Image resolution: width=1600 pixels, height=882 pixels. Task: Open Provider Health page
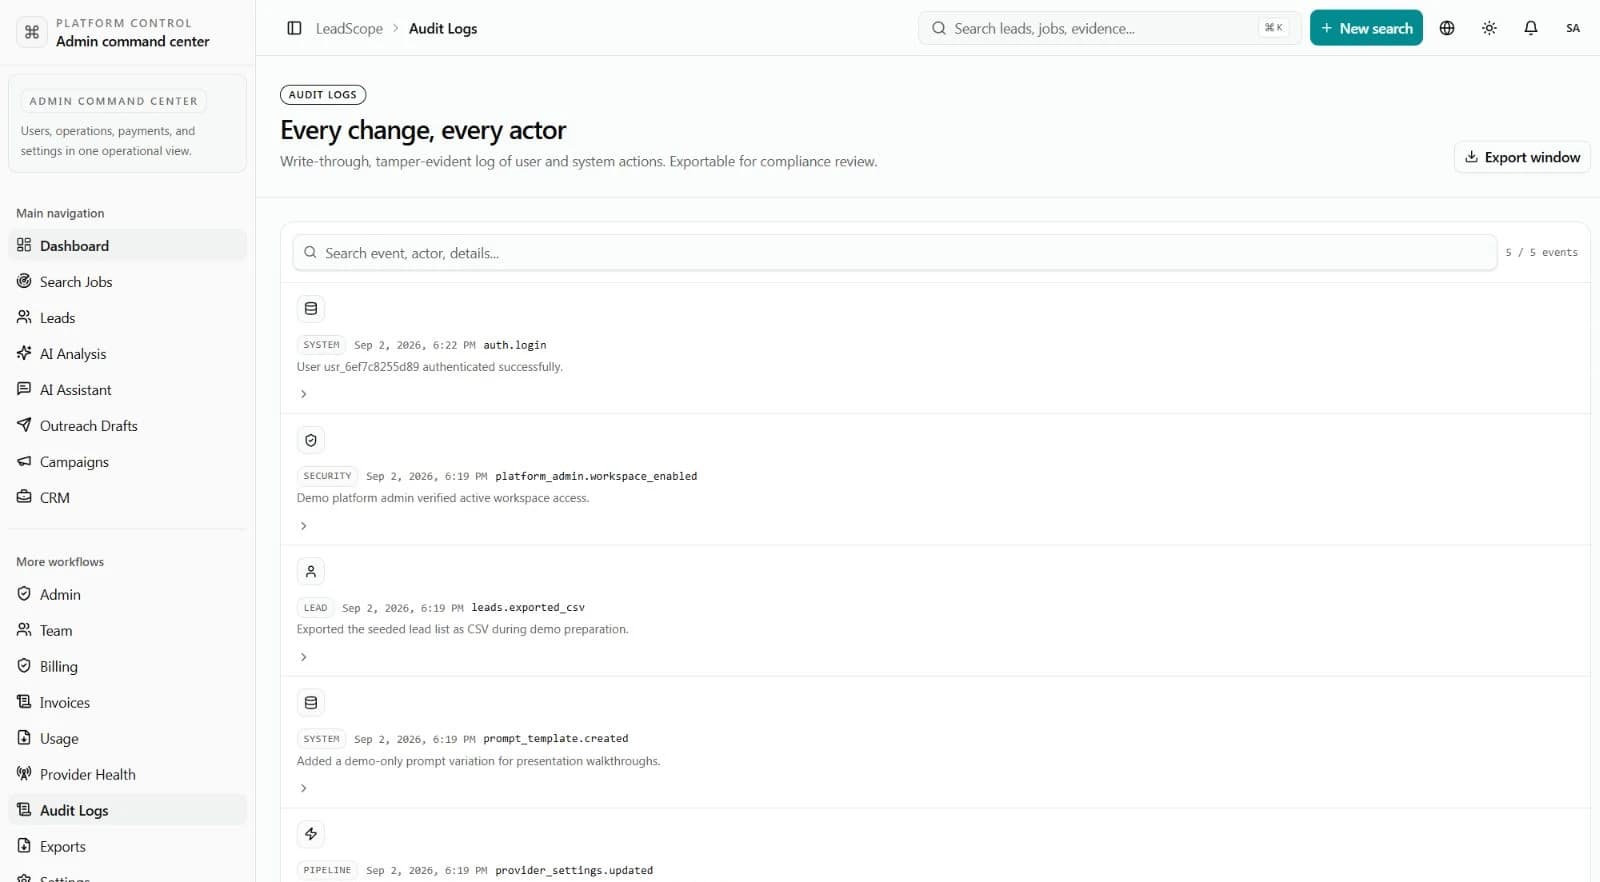[127, 774]
